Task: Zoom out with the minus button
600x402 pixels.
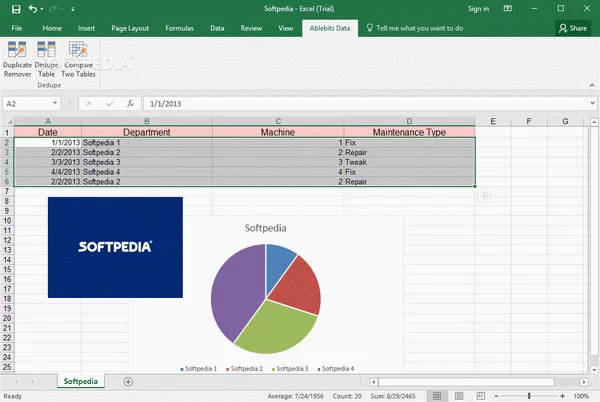Action: pos(496,396)
